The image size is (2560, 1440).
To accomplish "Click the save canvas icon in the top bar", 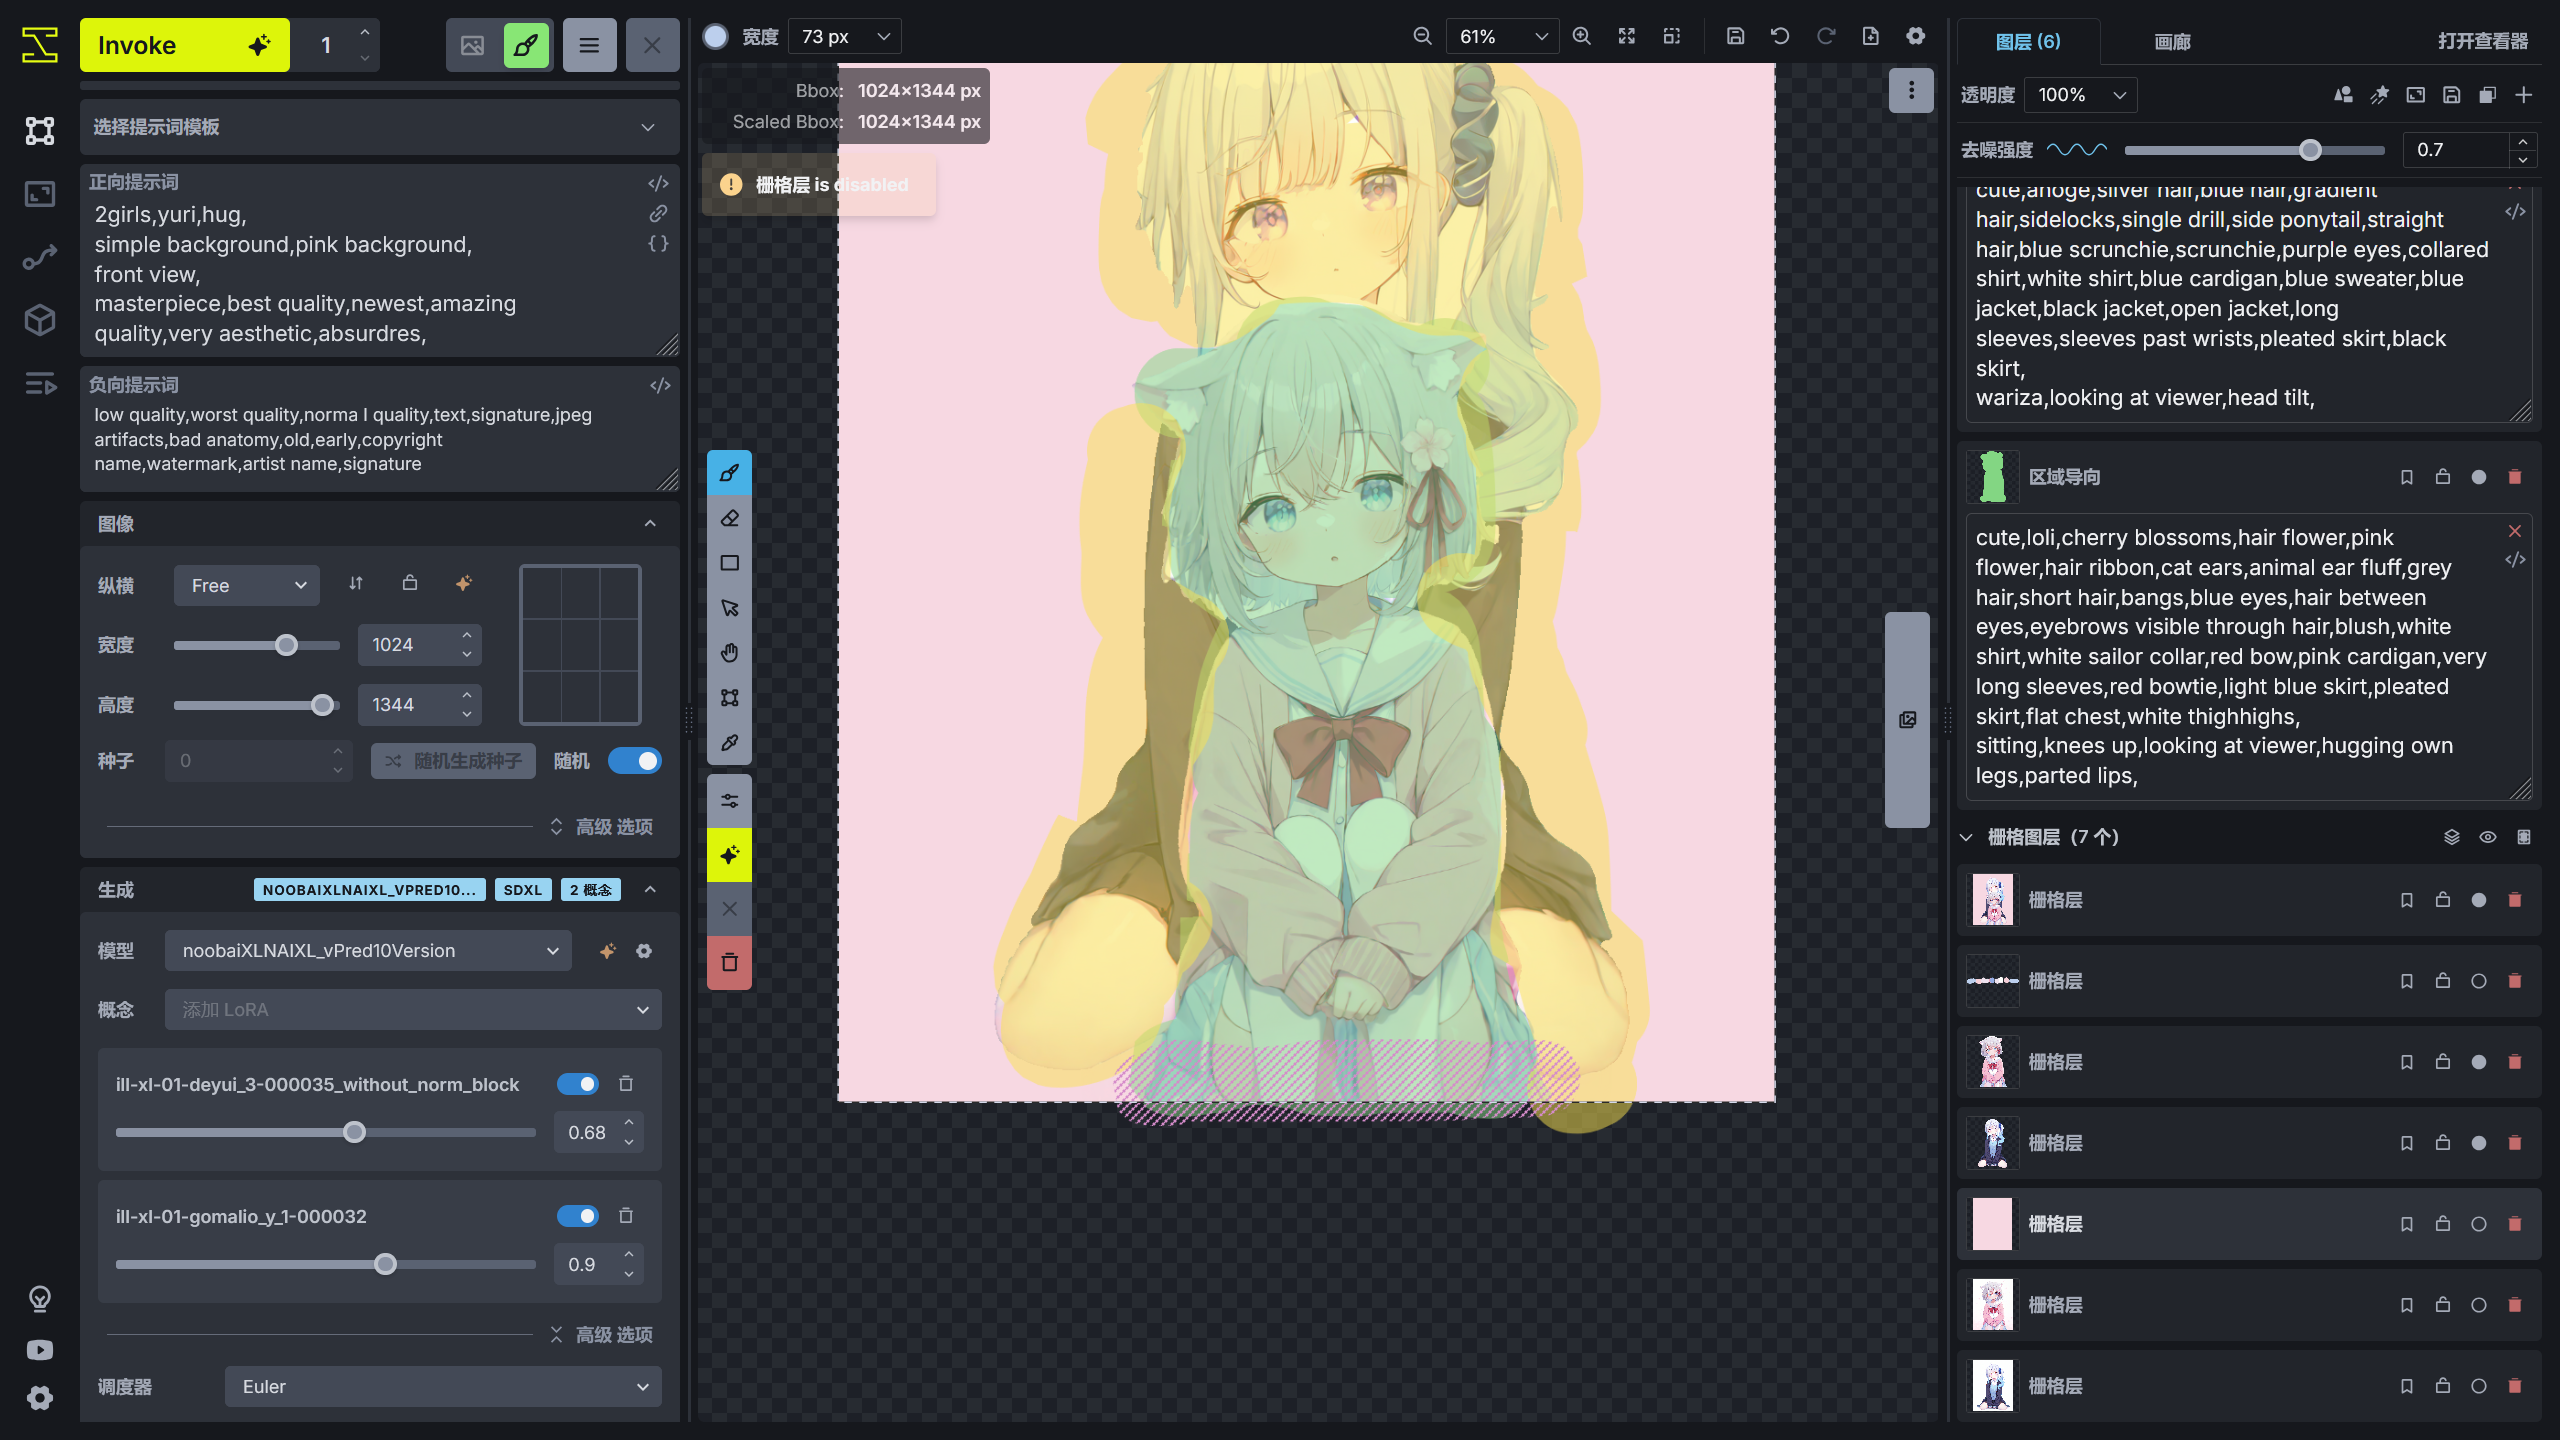I will point(1735,35).
